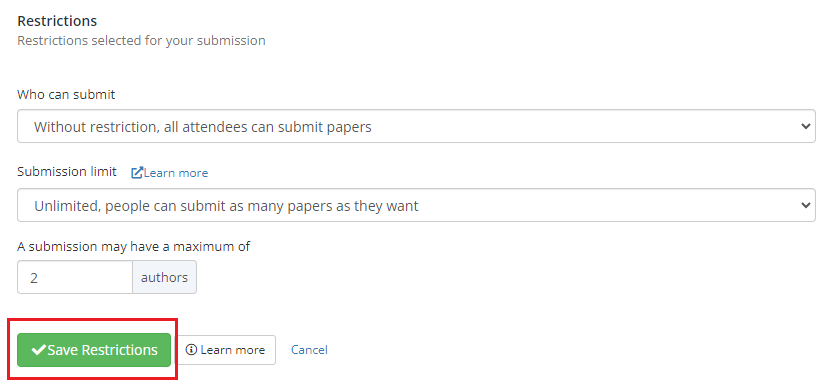Click the Save Restrictions button
The width and height of the screenshot is (835, 384).
click(94, 350)
